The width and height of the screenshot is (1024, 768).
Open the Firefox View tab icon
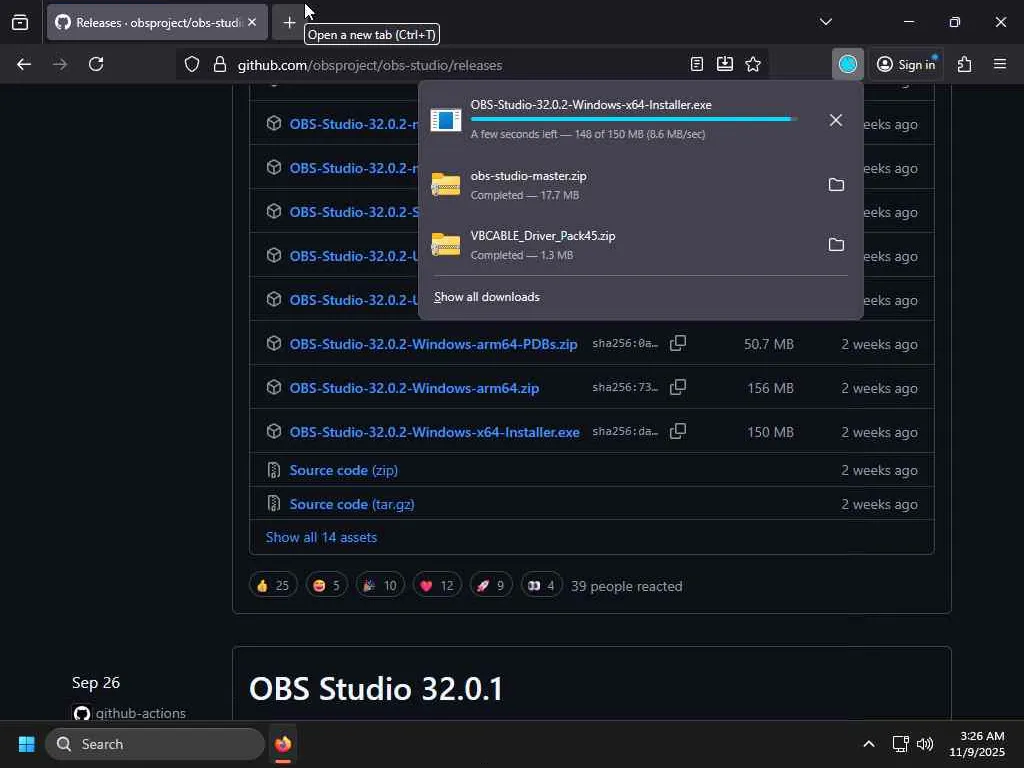click(x=20, y=22)
